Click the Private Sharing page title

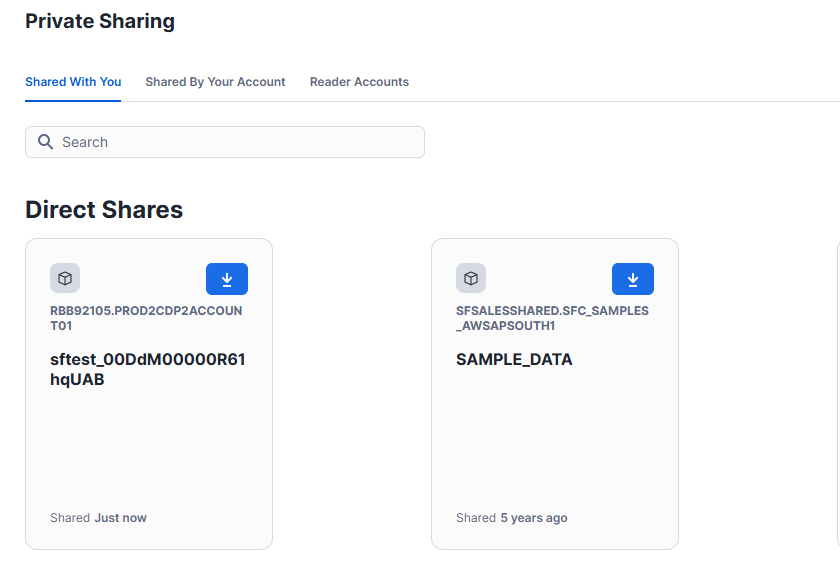coord(100,21)
